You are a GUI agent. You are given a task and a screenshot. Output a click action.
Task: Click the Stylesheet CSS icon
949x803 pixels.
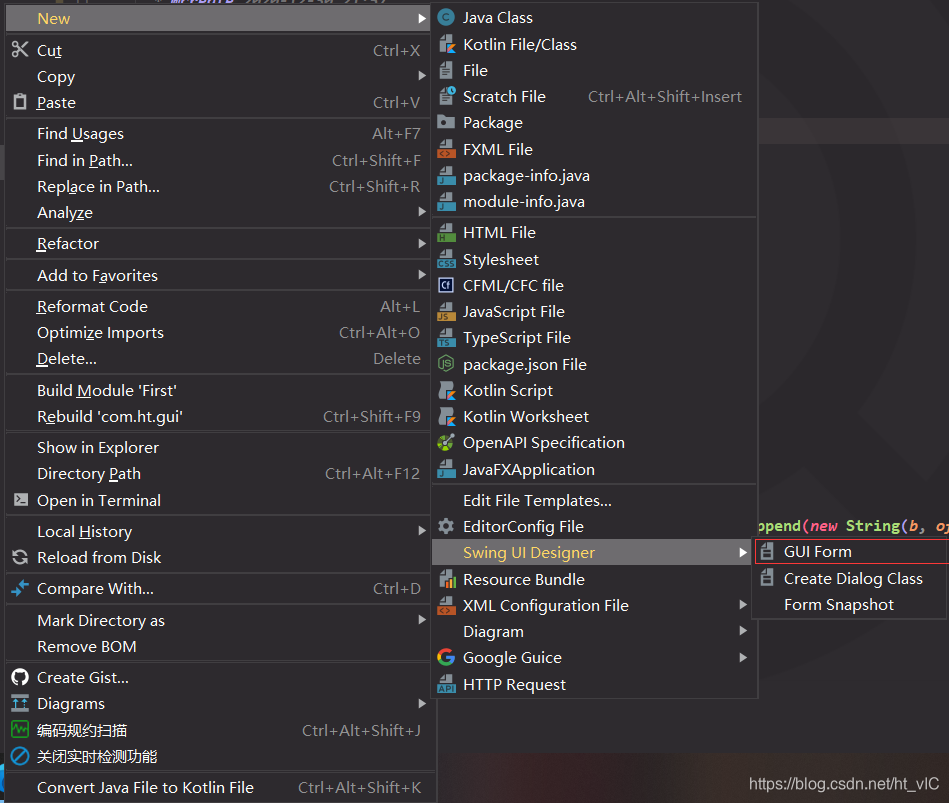coord(446,259)
